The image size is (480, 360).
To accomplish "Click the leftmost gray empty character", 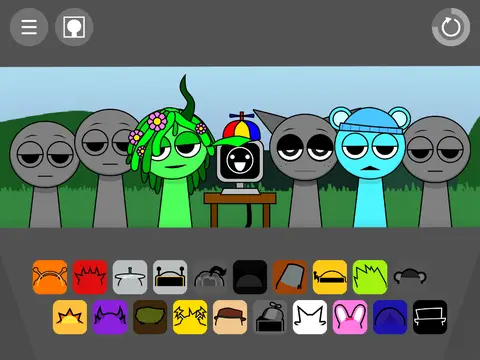I will click(45, 173).
